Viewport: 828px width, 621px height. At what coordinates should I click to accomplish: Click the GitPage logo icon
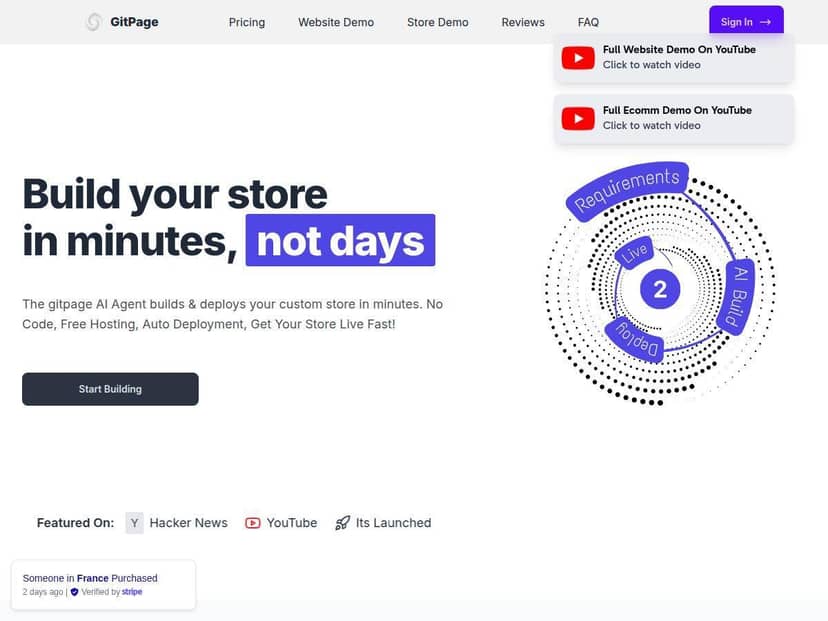tap(93, 21)
